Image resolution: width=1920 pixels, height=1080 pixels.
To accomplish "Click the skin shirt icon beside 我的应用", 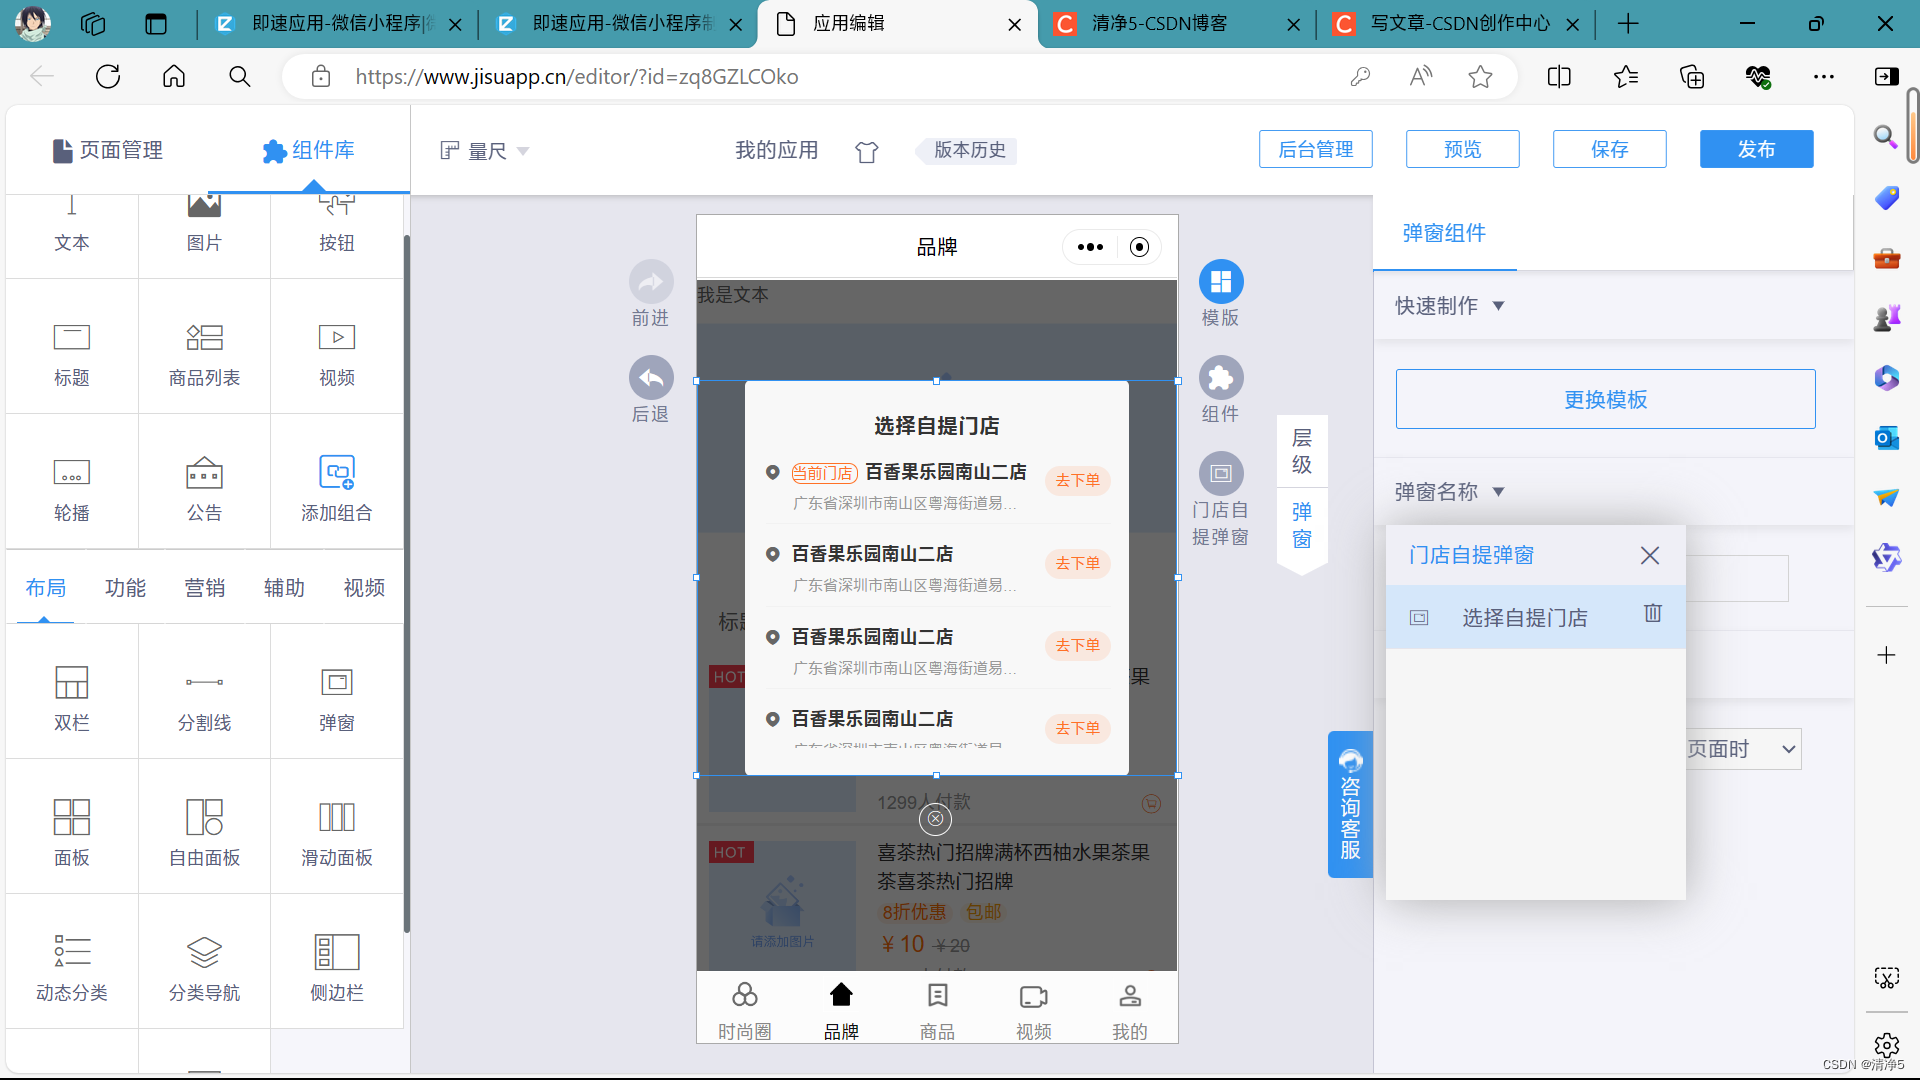I will 866,151.
